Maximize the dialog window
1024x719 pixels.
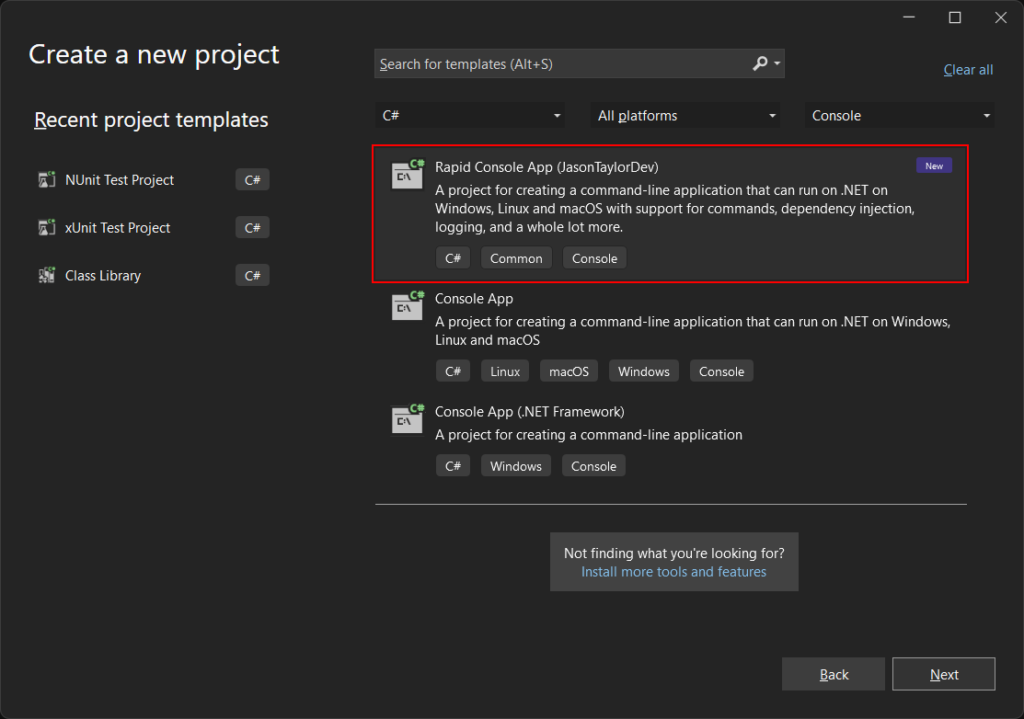point(954,18)
